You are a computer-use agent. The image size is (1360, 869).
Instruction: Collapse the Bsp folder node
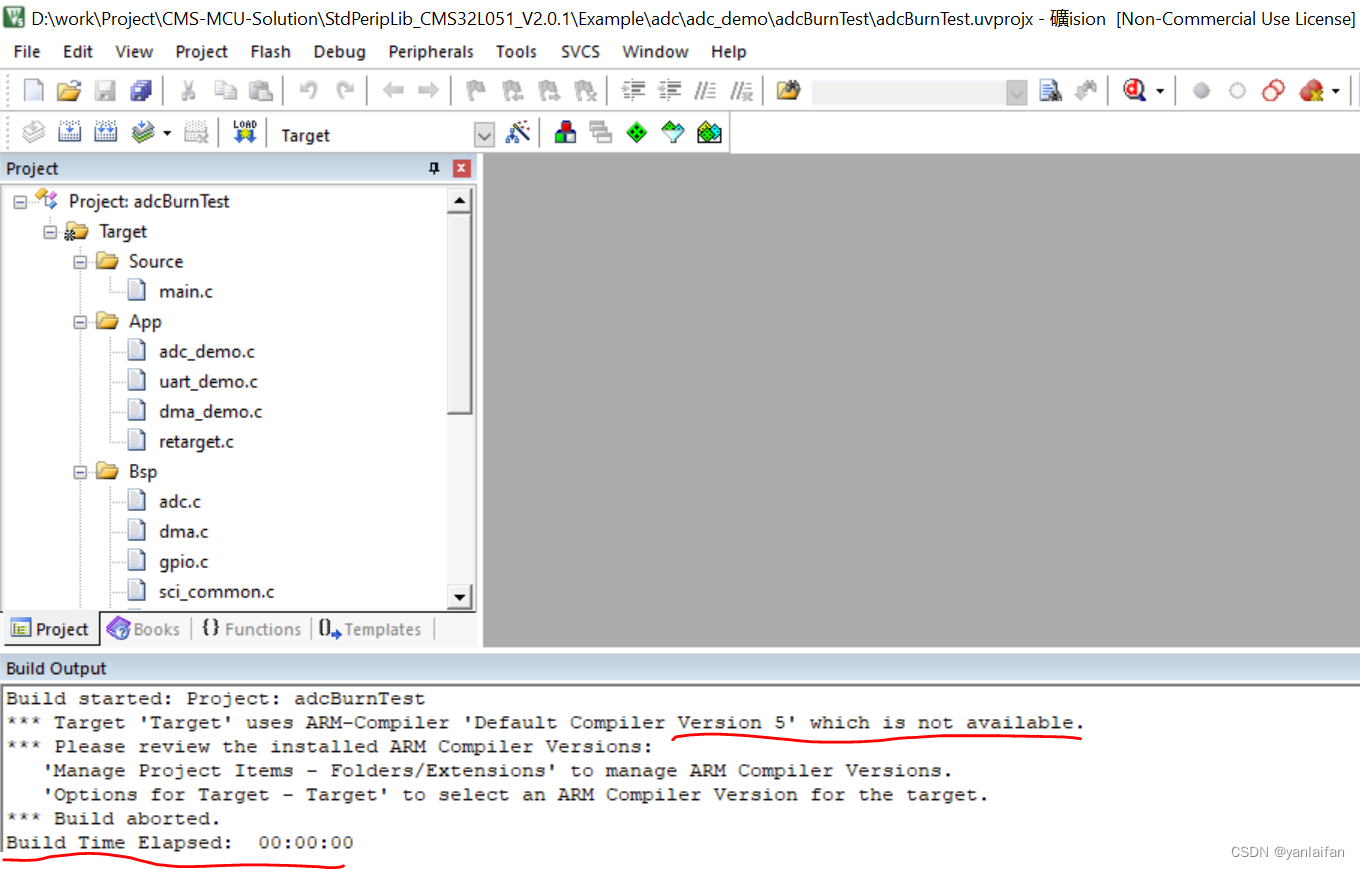pyautogui.click(x=81, y=472)
